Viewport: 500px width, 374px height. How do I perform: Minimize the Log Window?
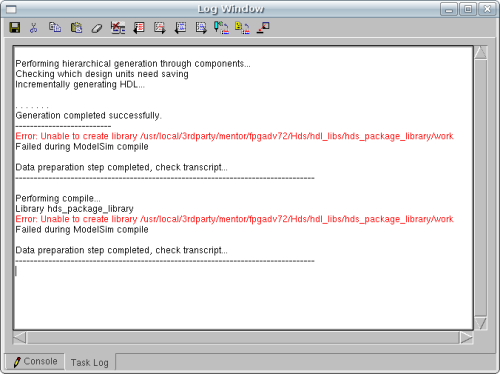point(449,9)
